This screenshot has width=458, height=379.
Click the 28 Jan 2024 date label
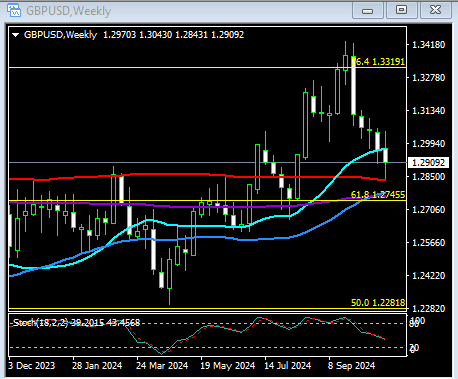point(97,366)
